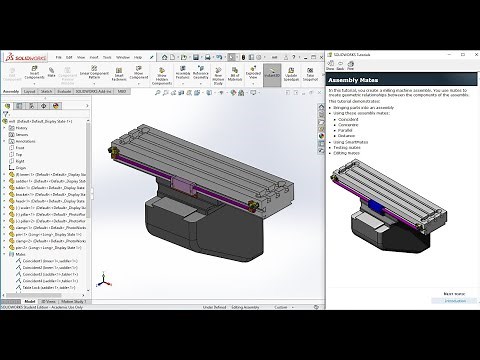This screenshot has width=480, height=360.
Task: Click the Exploded View icon
Action: tap(253, 73)
